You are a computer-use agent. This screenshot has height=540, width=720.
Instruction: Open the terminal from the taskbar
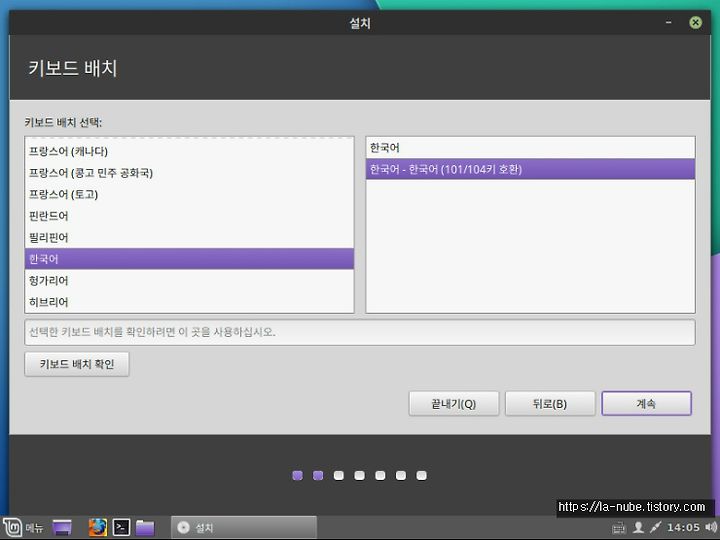pyautogui.click(x=121, y=528)
